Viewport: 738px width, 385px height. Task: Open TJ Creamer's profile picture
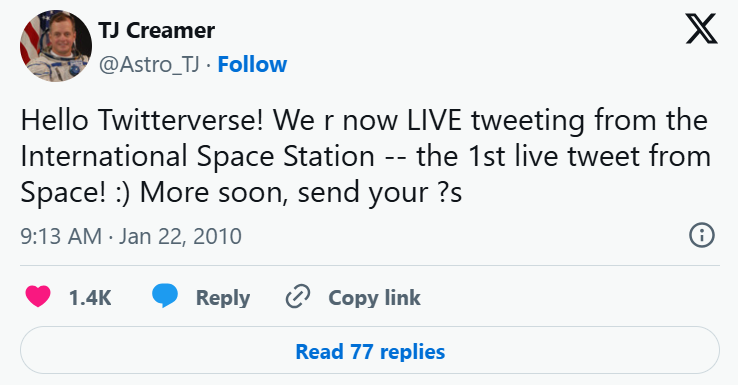56,46
